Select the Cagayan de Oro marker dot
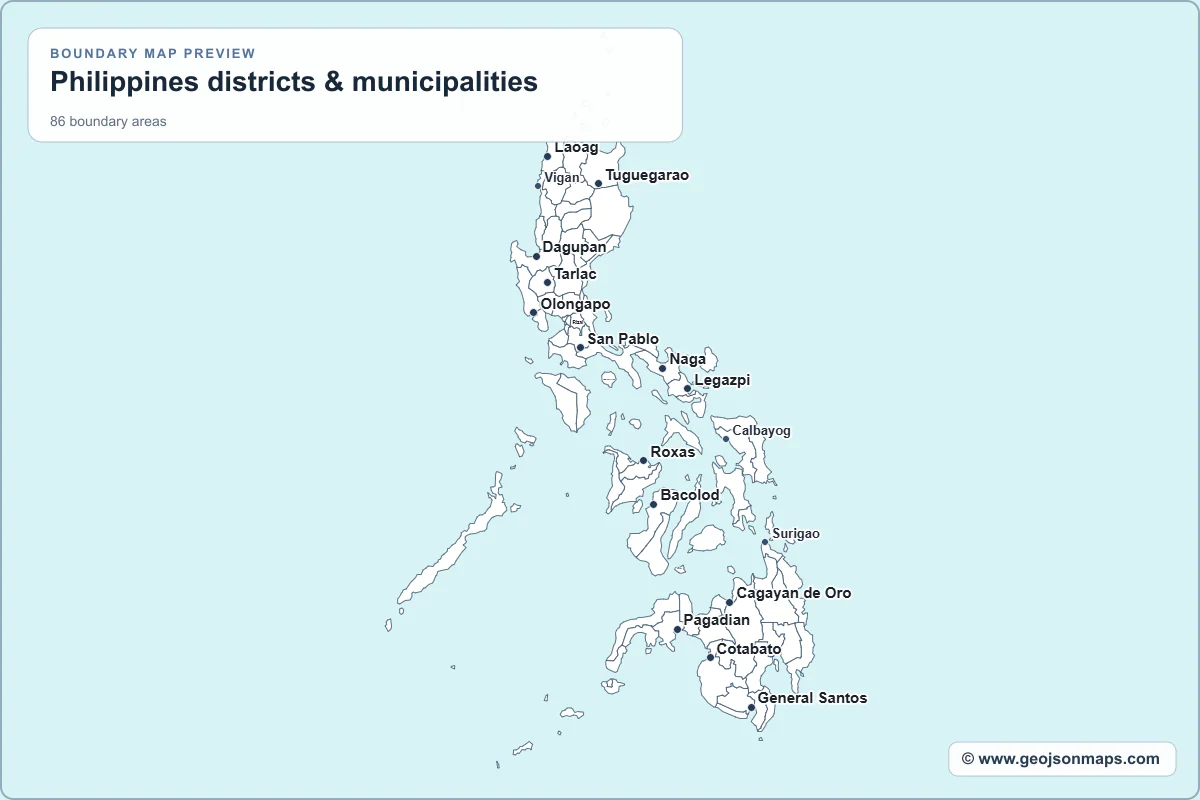Viewport: 1200px width, 800px height. tap(729, 603)
